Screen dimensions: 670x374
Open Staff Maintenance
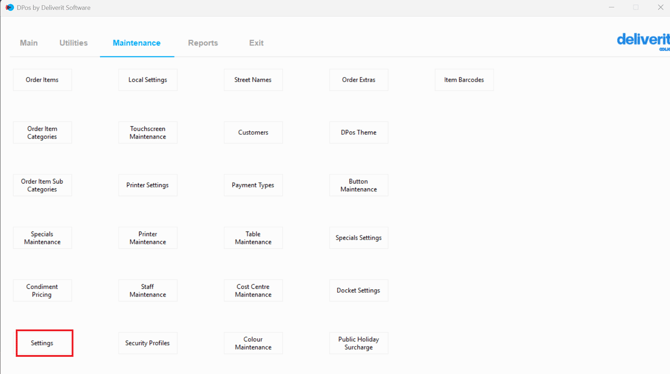click(x=148, y=291)
